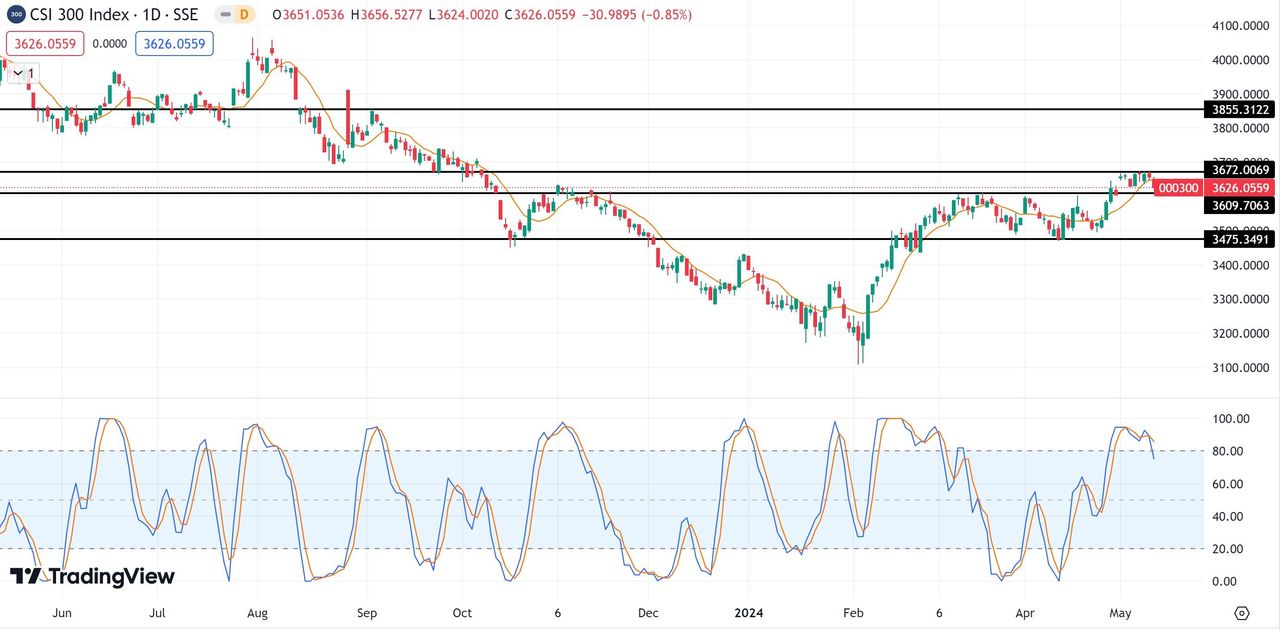1280x631 pixels.
Task: Click the red last price 3626.0559 label
Action: point(1240,188)
